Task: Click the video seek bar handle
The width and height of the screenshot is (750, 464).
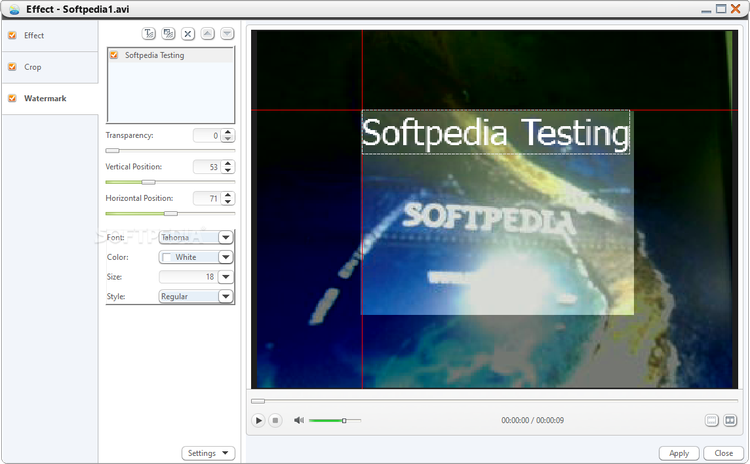Action: tap(258, 401)
